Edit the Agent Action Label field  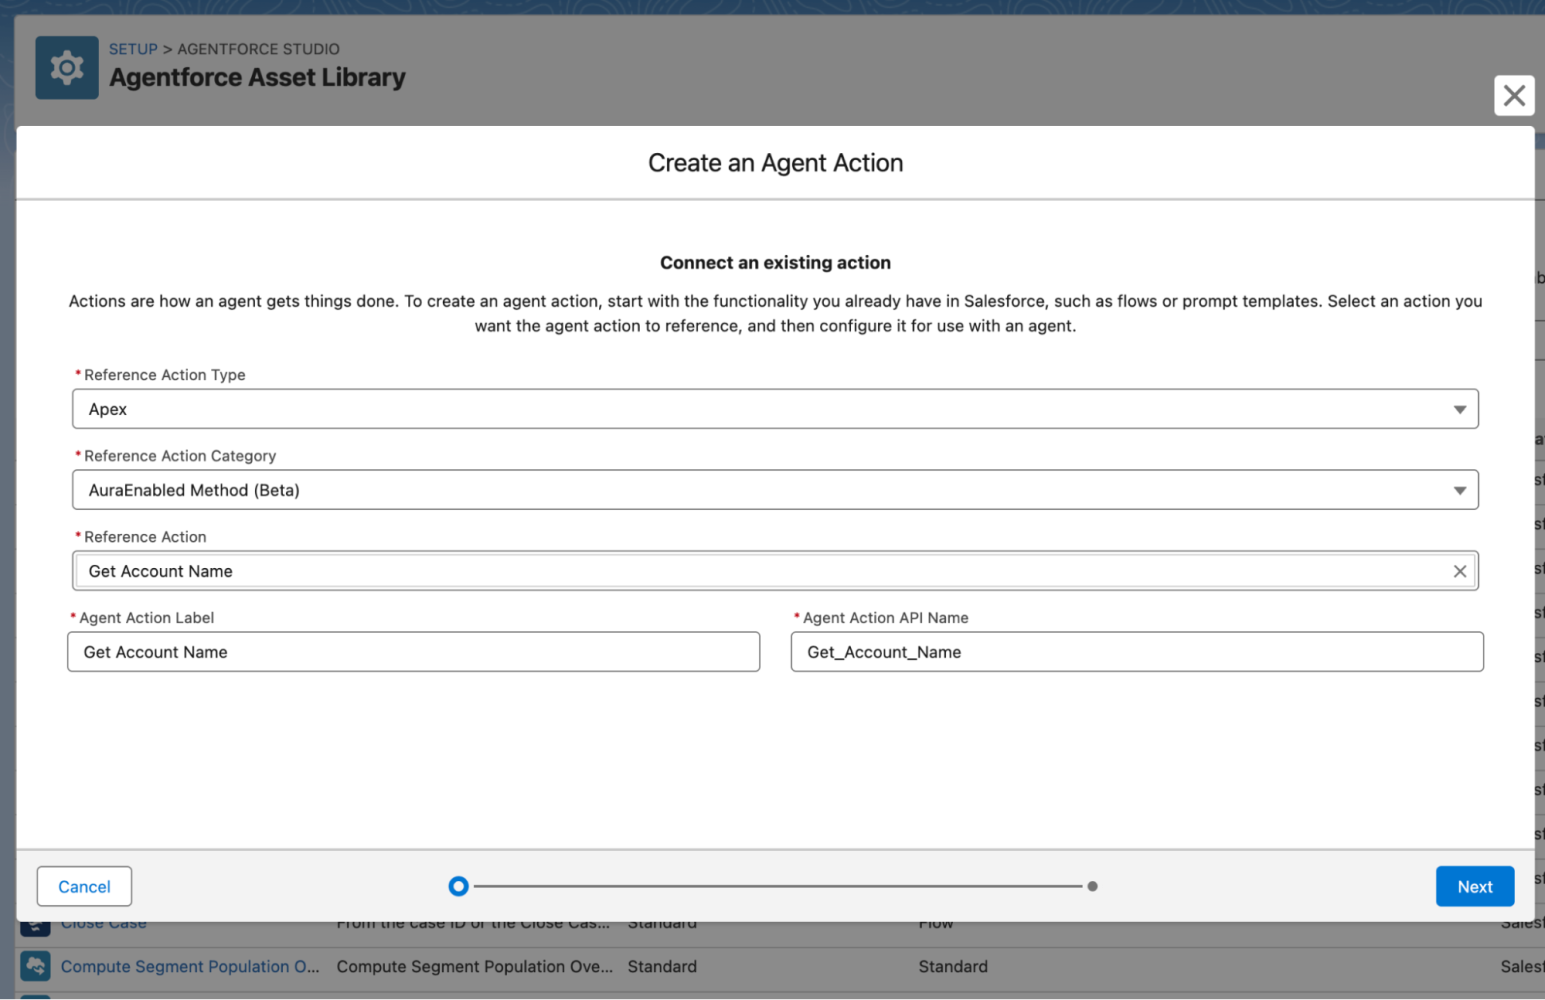tap(413, 652)
